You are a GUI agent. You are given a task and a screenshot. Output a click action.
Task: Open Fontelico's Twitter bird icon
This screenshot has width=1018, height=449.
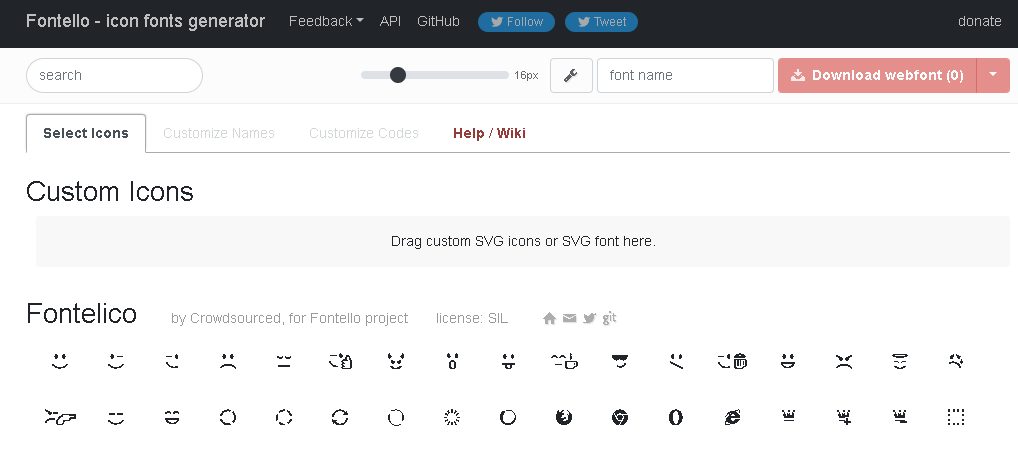click(x=589, y=319)
